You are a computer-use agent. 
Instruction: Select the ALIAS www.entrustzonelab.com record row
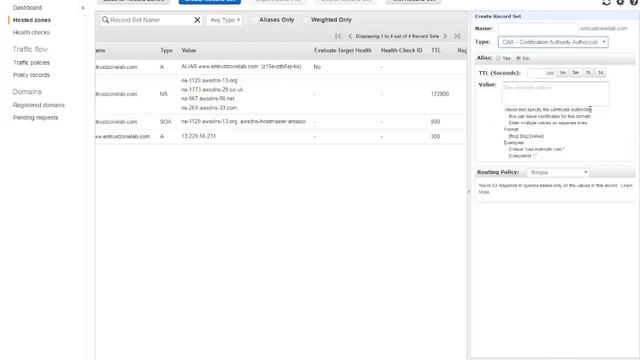pyautogui.click(x=281, y=67)
